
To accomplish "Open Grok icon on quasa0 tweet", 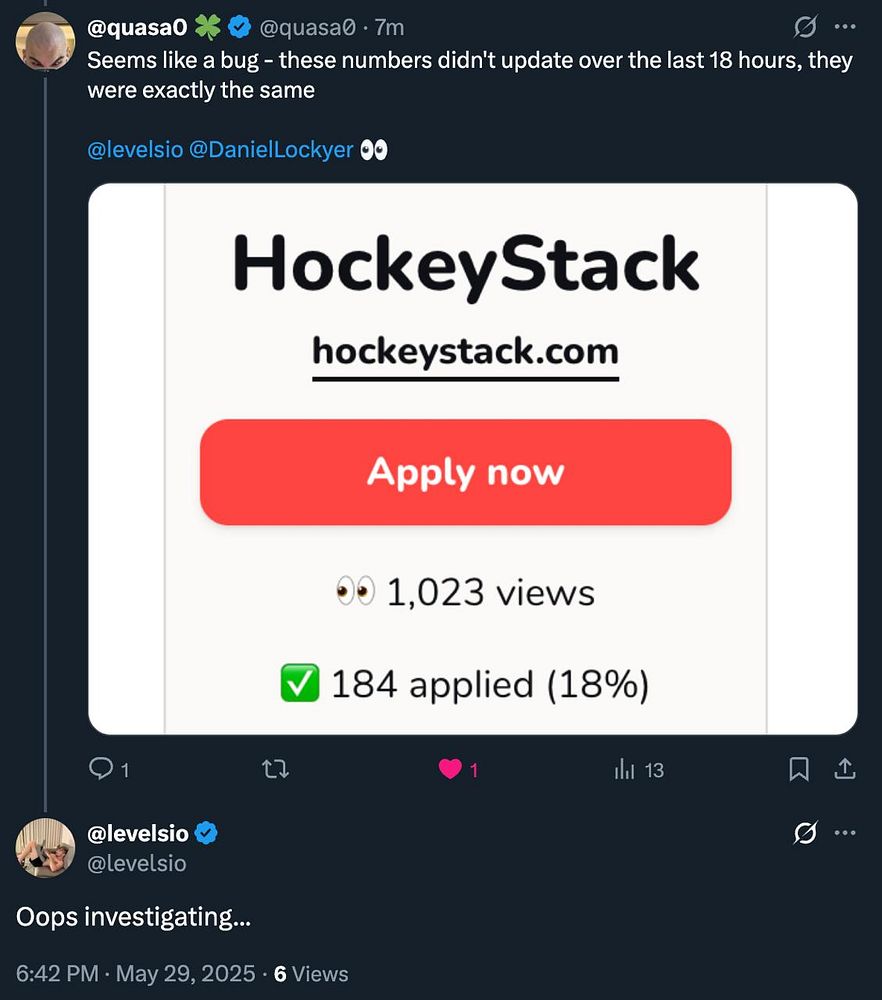I will pos(805,27).
